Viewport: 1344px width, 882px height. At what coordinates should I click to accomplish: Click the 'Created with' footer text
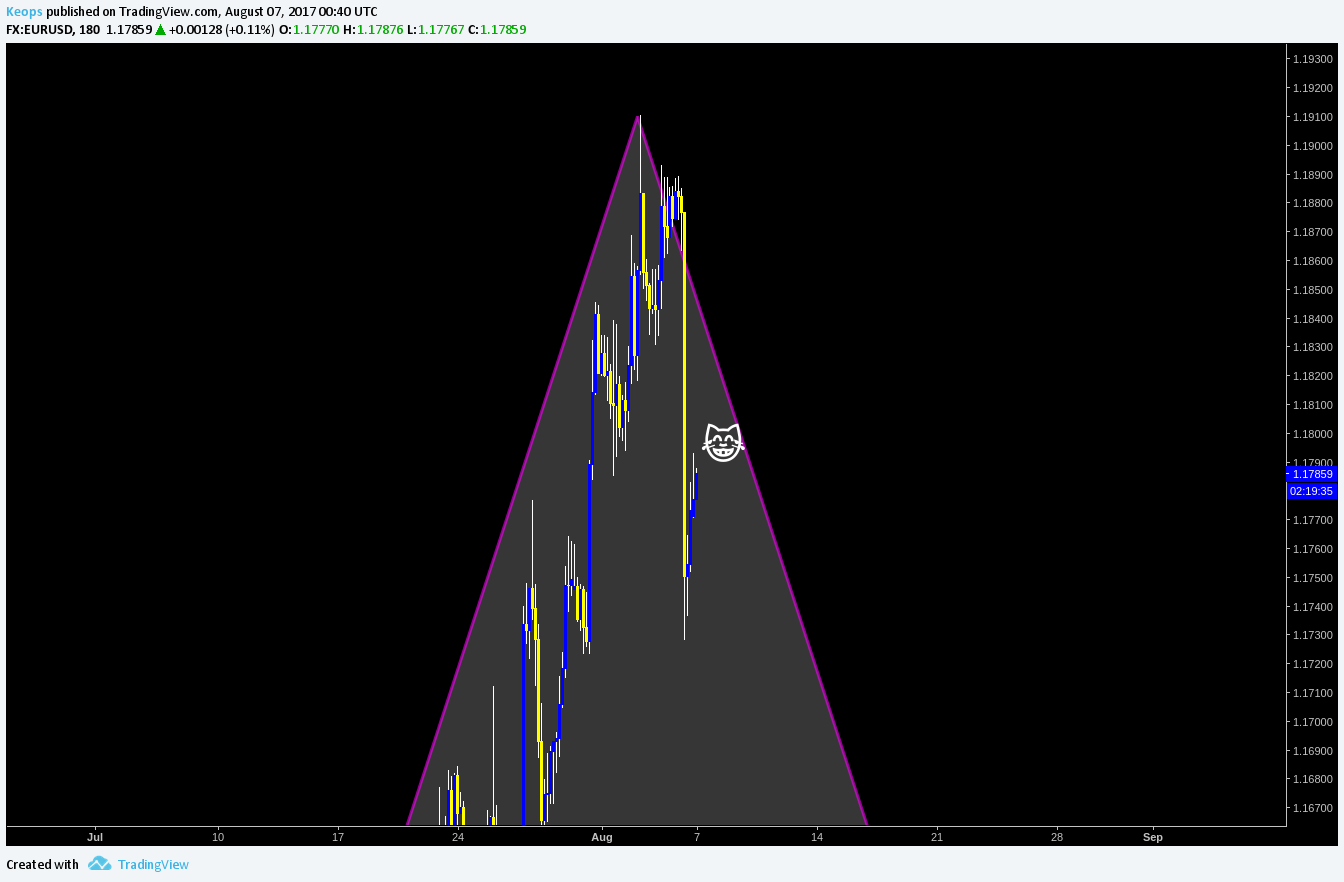(x=42, y=864)
